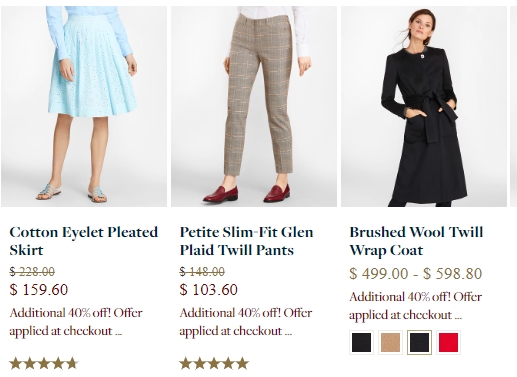This screenshot has height=377, width=517.
Task: Open Petite Slim-Fit Glen Plaid Twill Pants link
Action: coord(247,241)
